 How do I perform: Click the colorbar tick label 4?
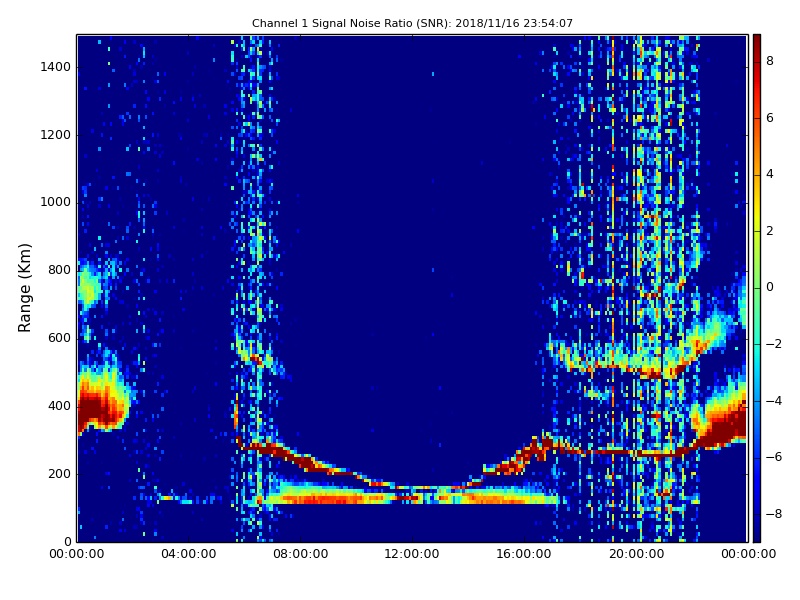(x=770, y=174)
